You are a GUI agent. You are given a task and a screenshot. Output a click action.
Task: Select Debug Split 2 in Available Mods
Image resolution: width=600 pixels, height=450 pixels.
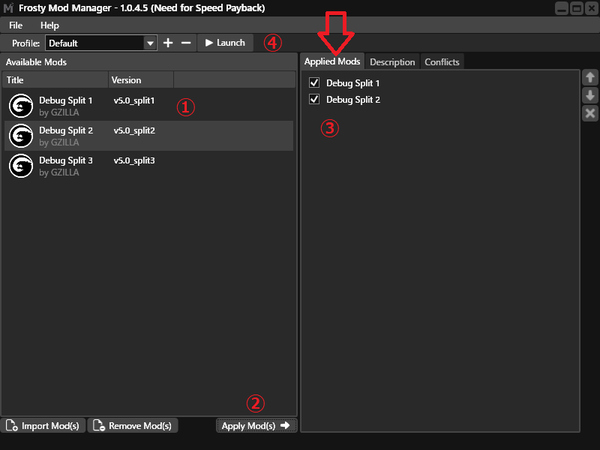point(149,136)
